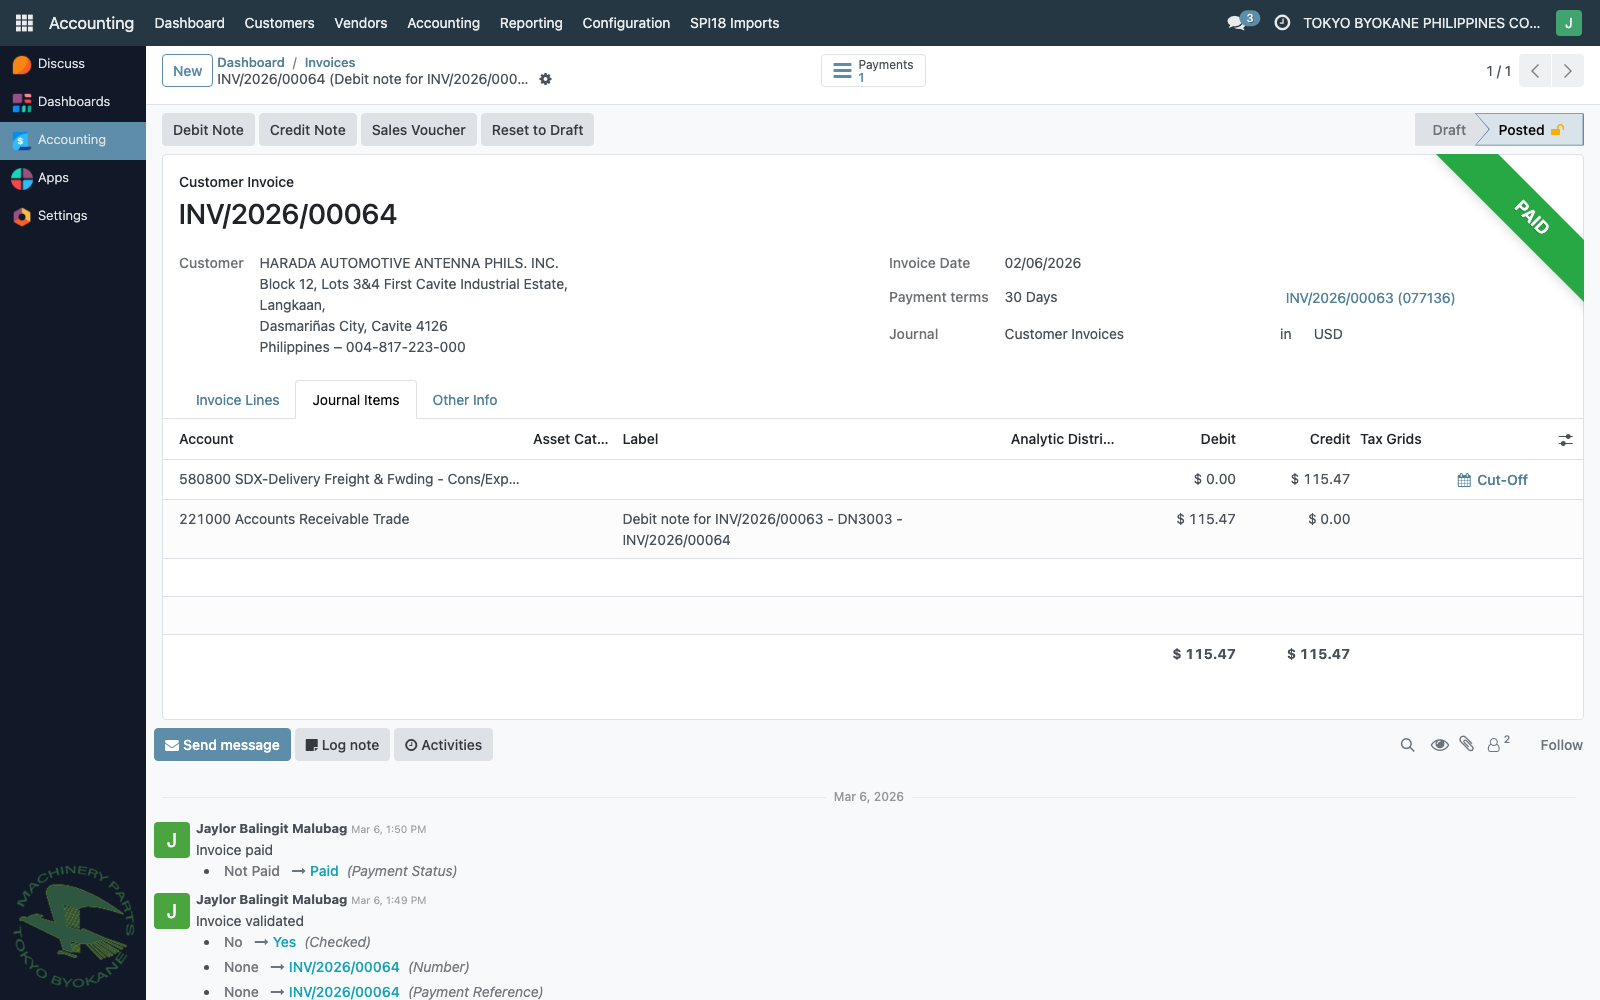Select the Draft status stage
Image resolution: width=1600 pixels, height=1000 pixels.
point(1448,130)
